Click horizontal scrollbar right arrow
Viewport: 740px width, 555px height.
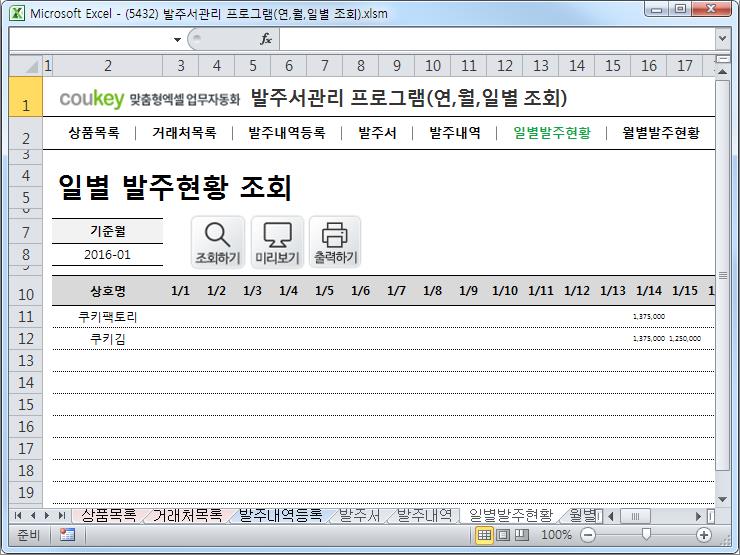pyautogui.click(x=699, y=516)
